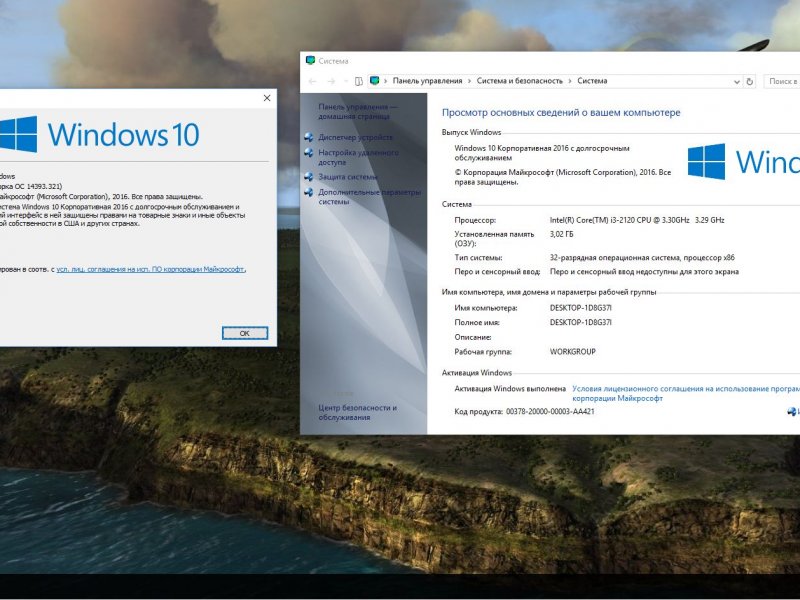
Task: Open Защита системы link
Action: click(348, 177)
